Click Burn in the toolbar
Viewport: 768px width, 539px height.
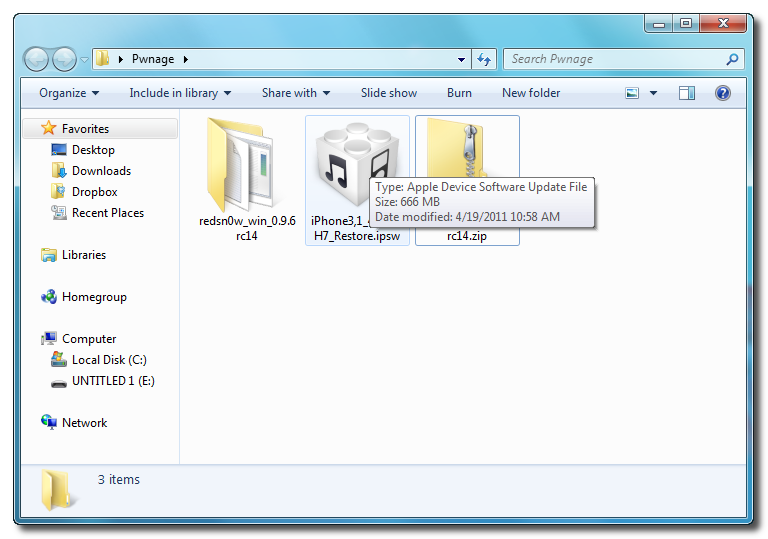459,93
